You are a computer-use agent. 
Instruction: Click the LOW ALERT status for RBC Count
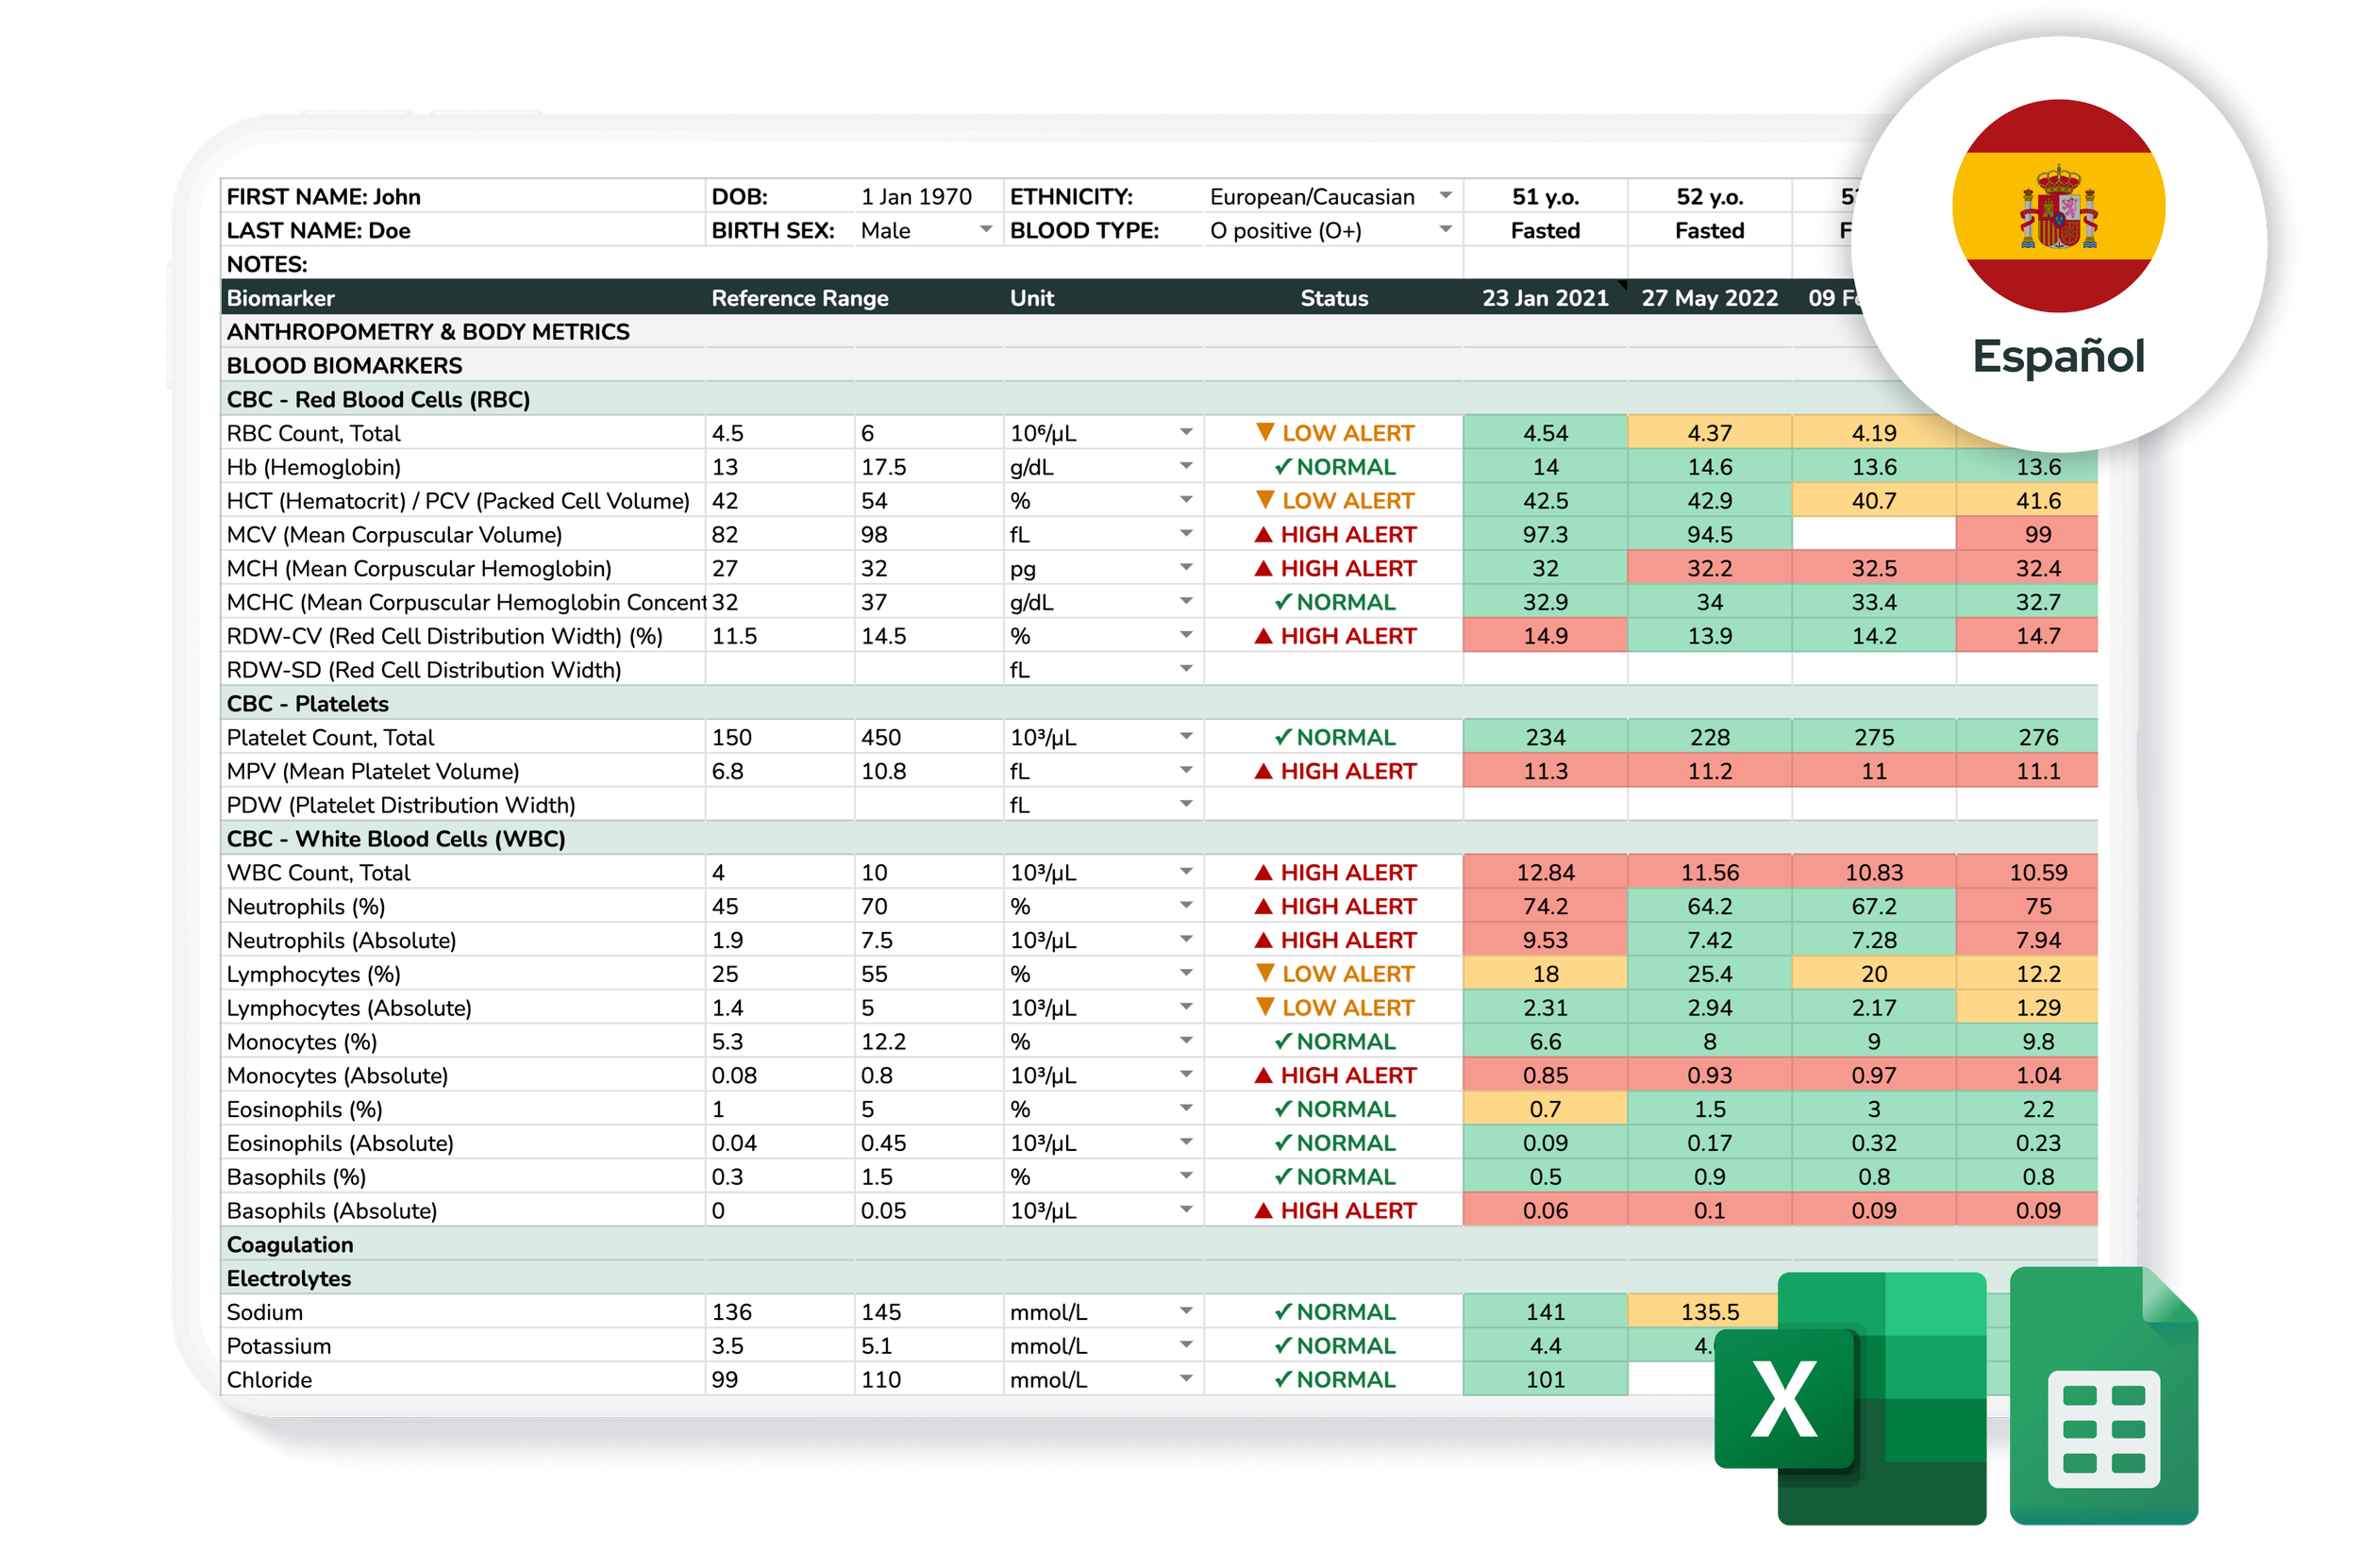[x=1334, y=433]
